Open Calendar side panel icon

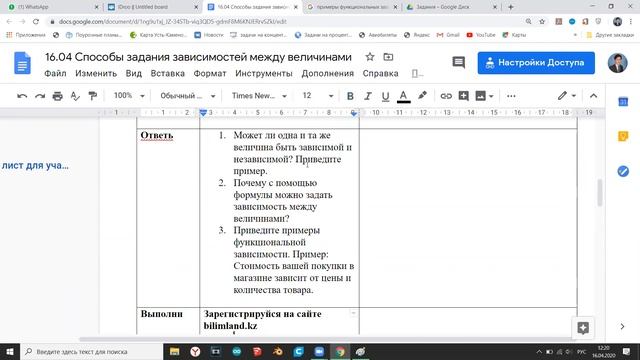point(623,102)
